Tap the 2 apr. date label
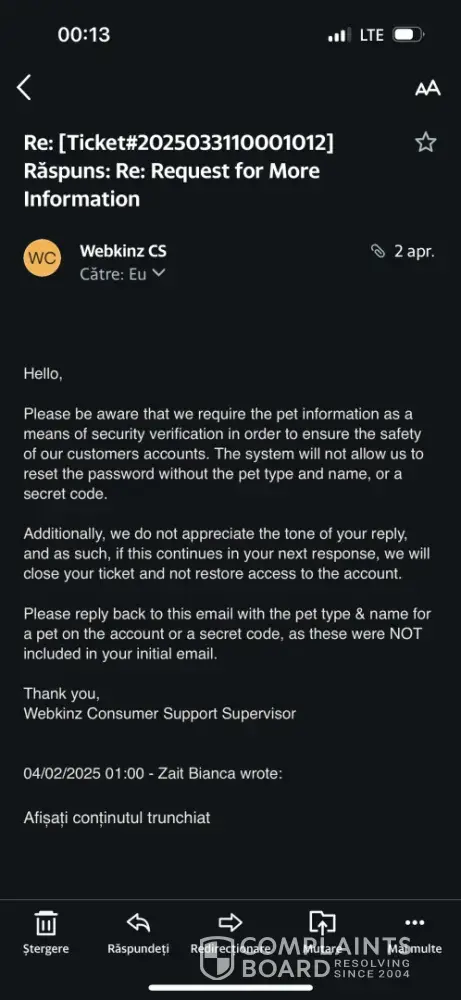This screenshot has height=1000, width=461. point(414,251)
